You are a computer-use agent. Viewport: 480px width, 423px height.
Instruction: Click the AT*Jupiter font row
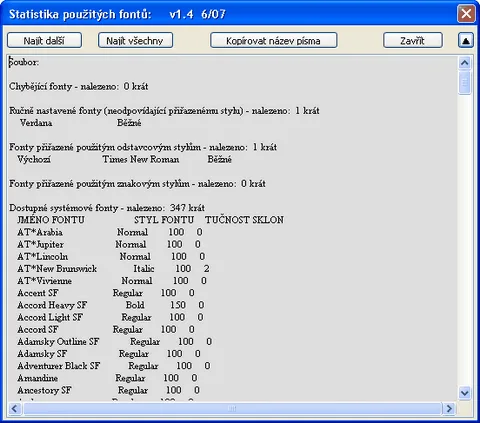click(109, 244)
